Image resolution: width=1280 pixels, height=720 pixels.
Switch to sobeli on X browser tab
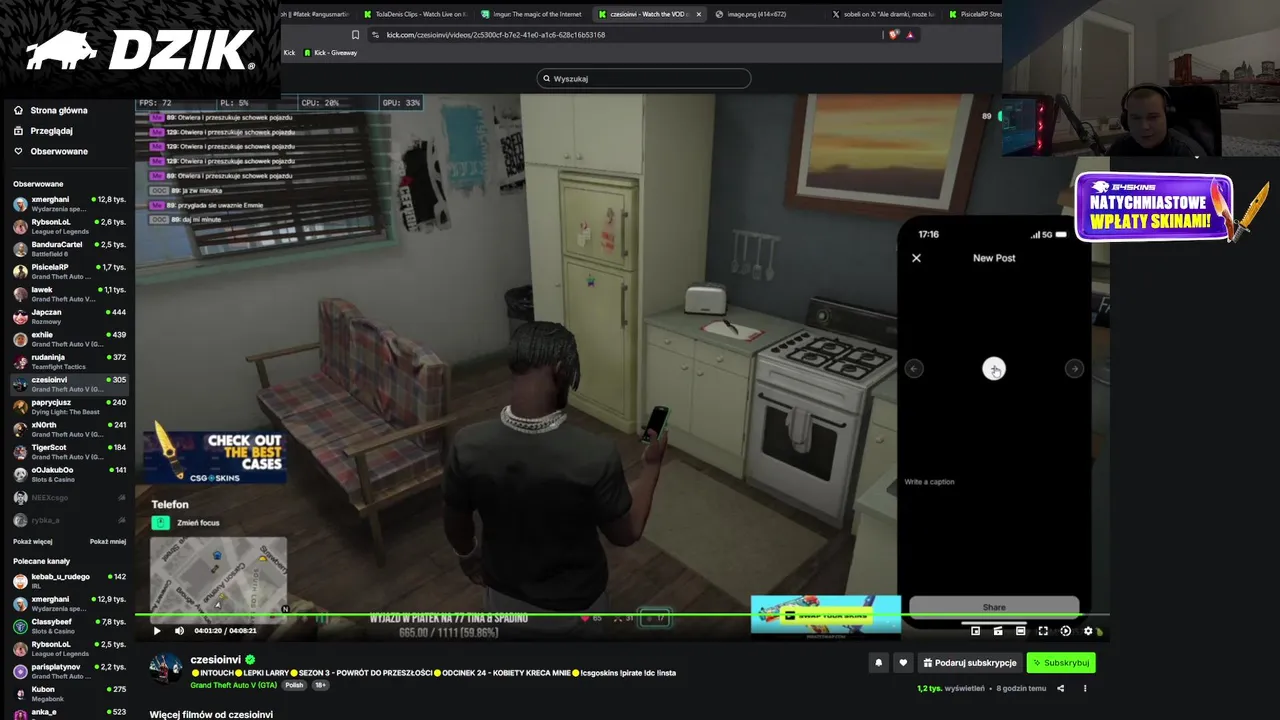pos(883,14)
